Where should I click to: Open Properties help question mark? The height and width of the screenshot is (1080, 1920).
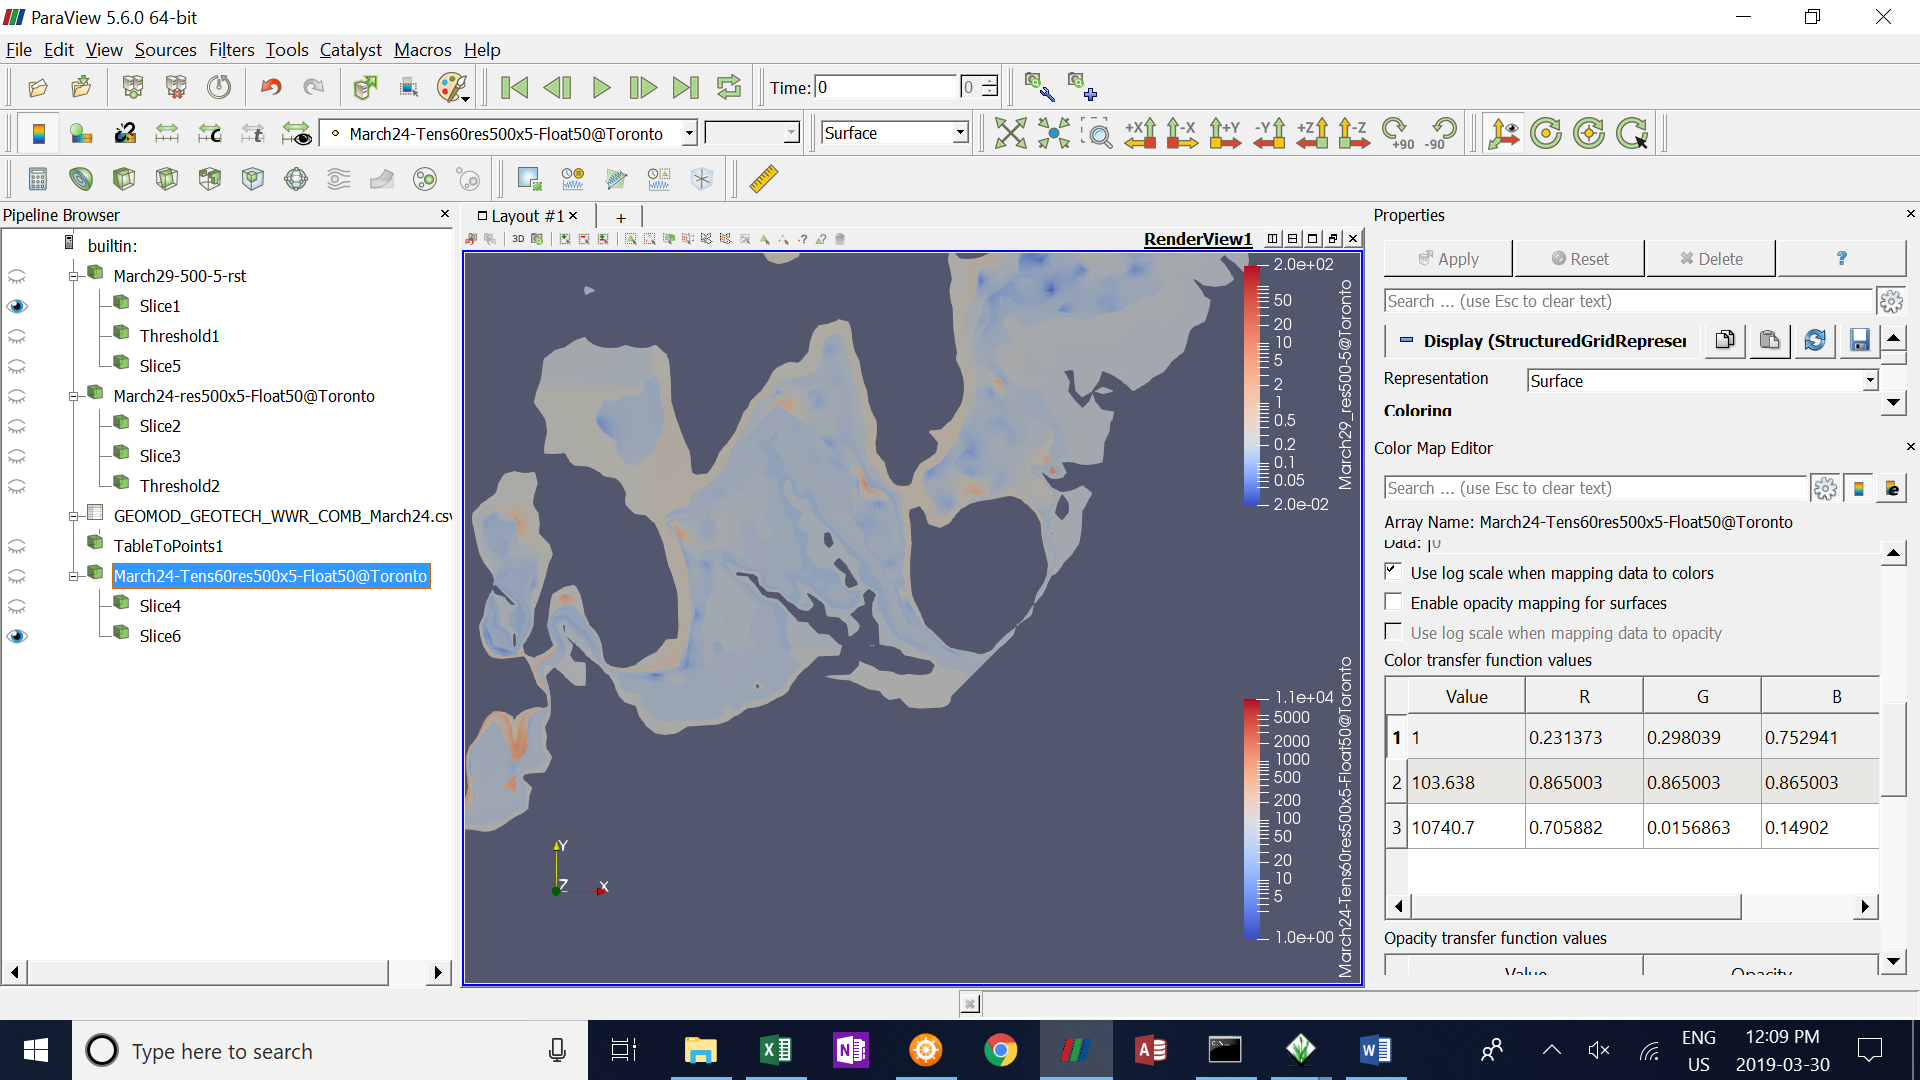click(x=1841, y=258)
